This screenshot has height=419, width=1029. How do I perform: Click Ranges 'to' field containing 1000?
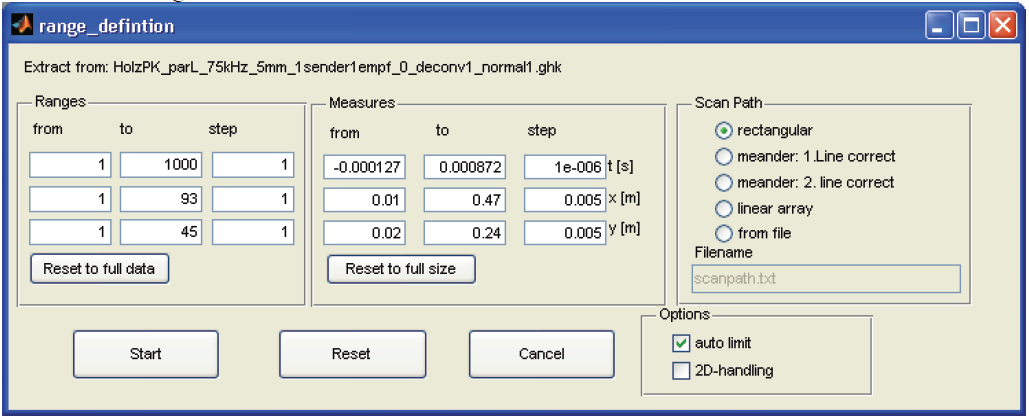[x=161, y=165]
